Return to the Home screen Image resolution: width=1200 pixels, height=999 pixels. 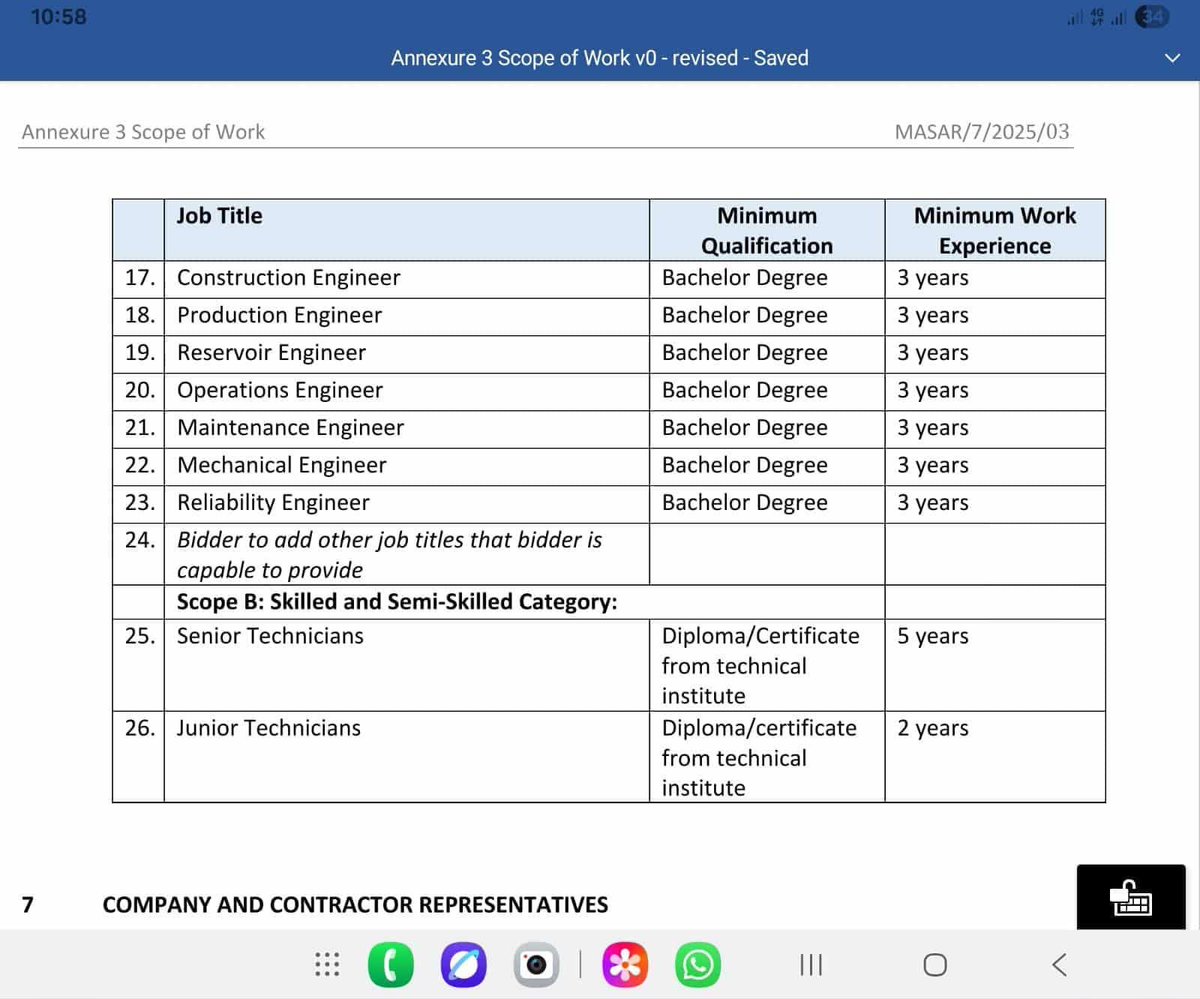[934, 964]
